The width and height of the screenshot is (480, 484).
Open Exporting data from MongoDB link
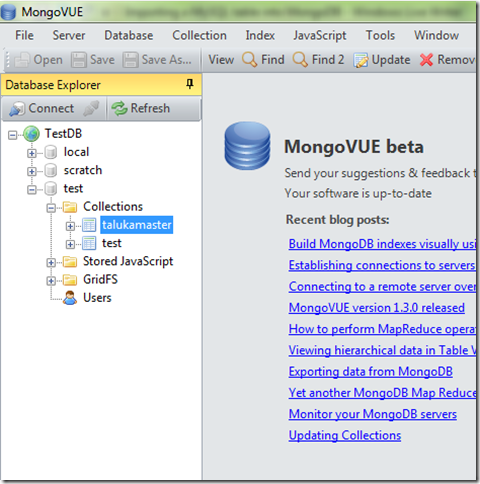(371, 372)
